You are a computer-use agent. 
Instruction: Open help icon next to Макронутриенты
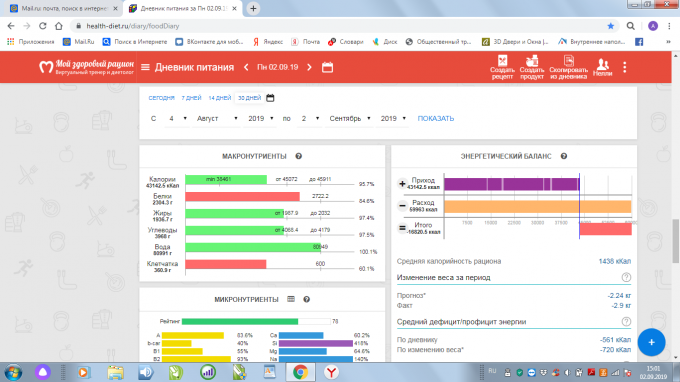click(298, 156)
